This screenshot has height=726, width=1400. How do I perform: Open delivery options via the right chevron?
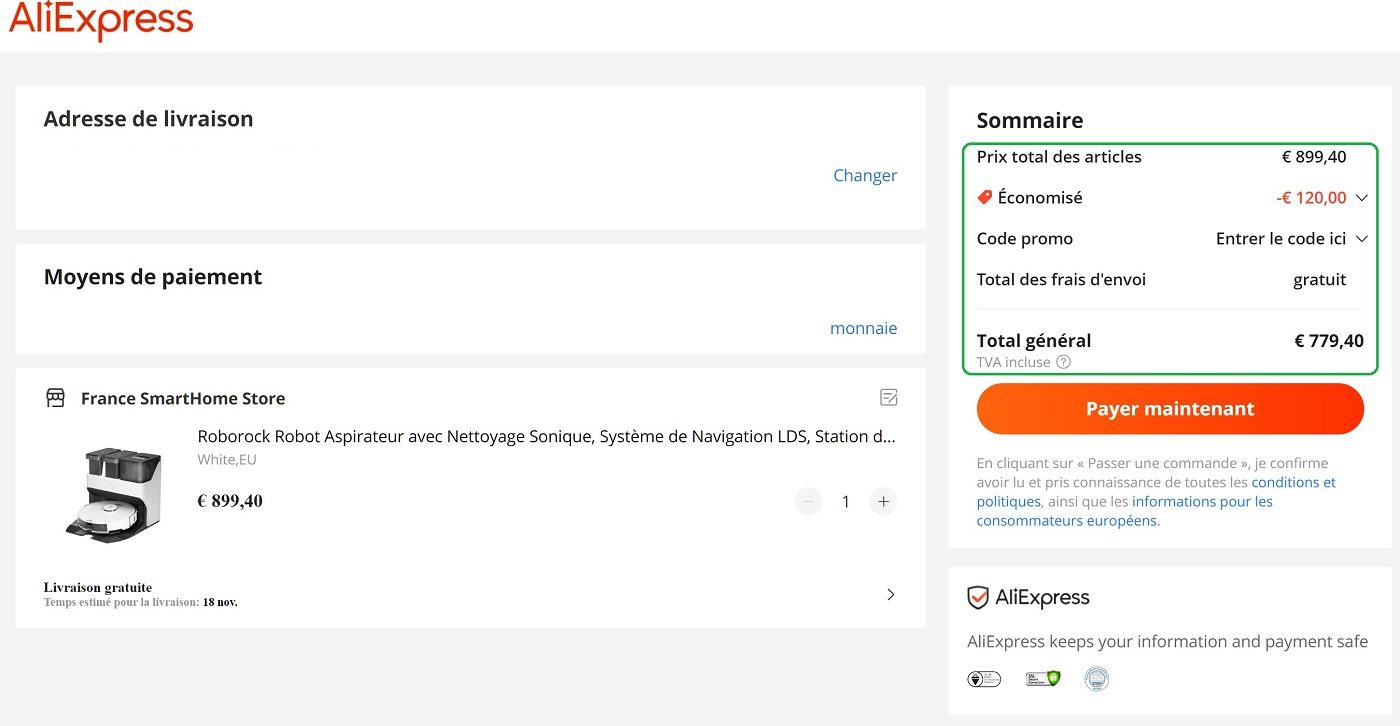891,594
